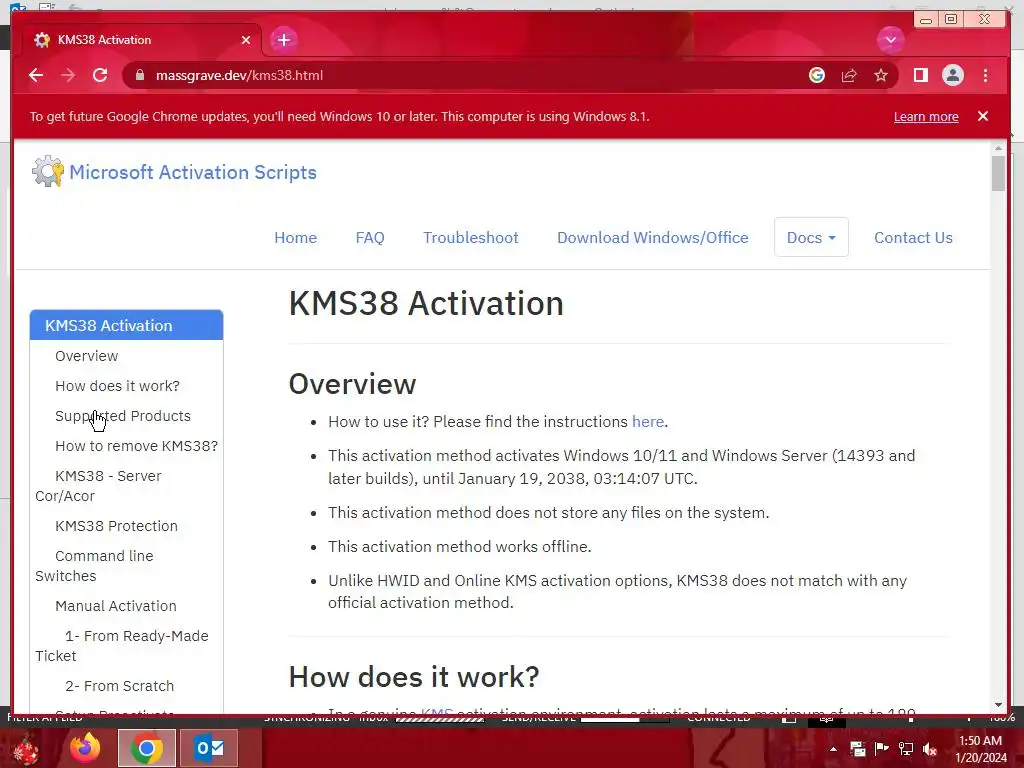Go back to the previous page
1024x768 pixels.
36,75
